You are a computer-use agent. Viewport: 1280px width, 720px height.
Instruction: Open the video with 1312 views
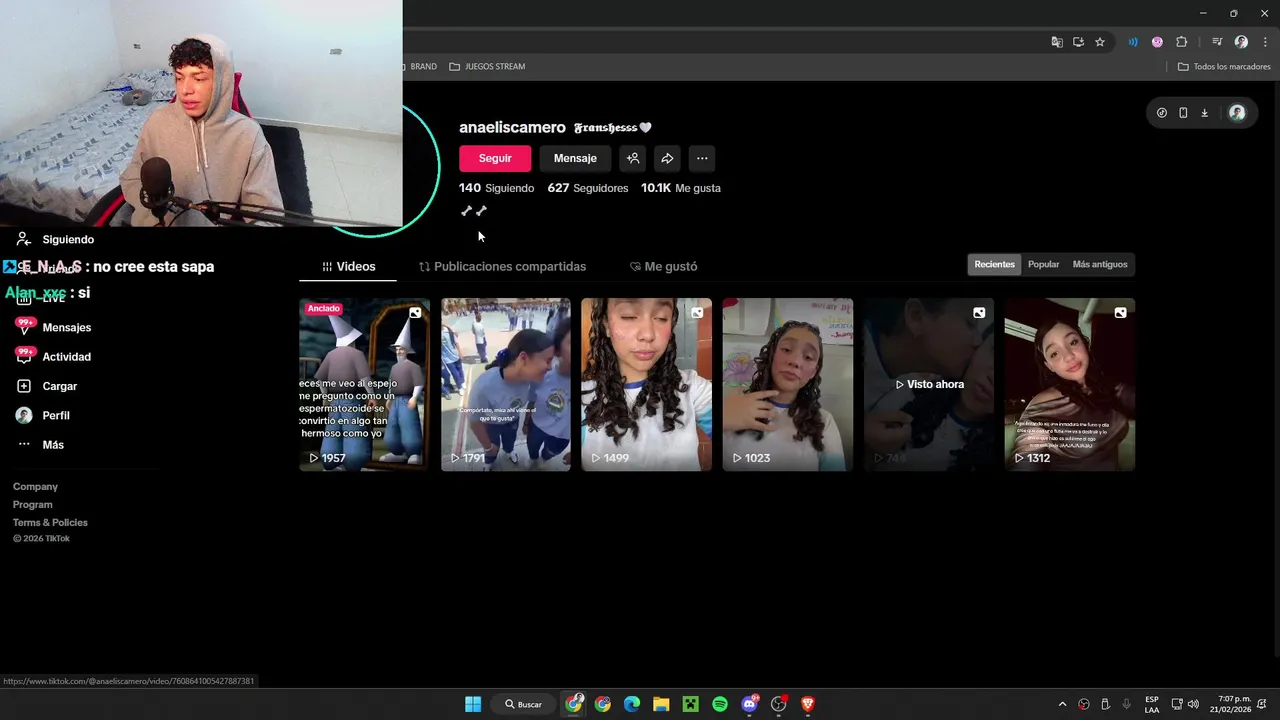pyautogui.click(x=1070, y=384)
